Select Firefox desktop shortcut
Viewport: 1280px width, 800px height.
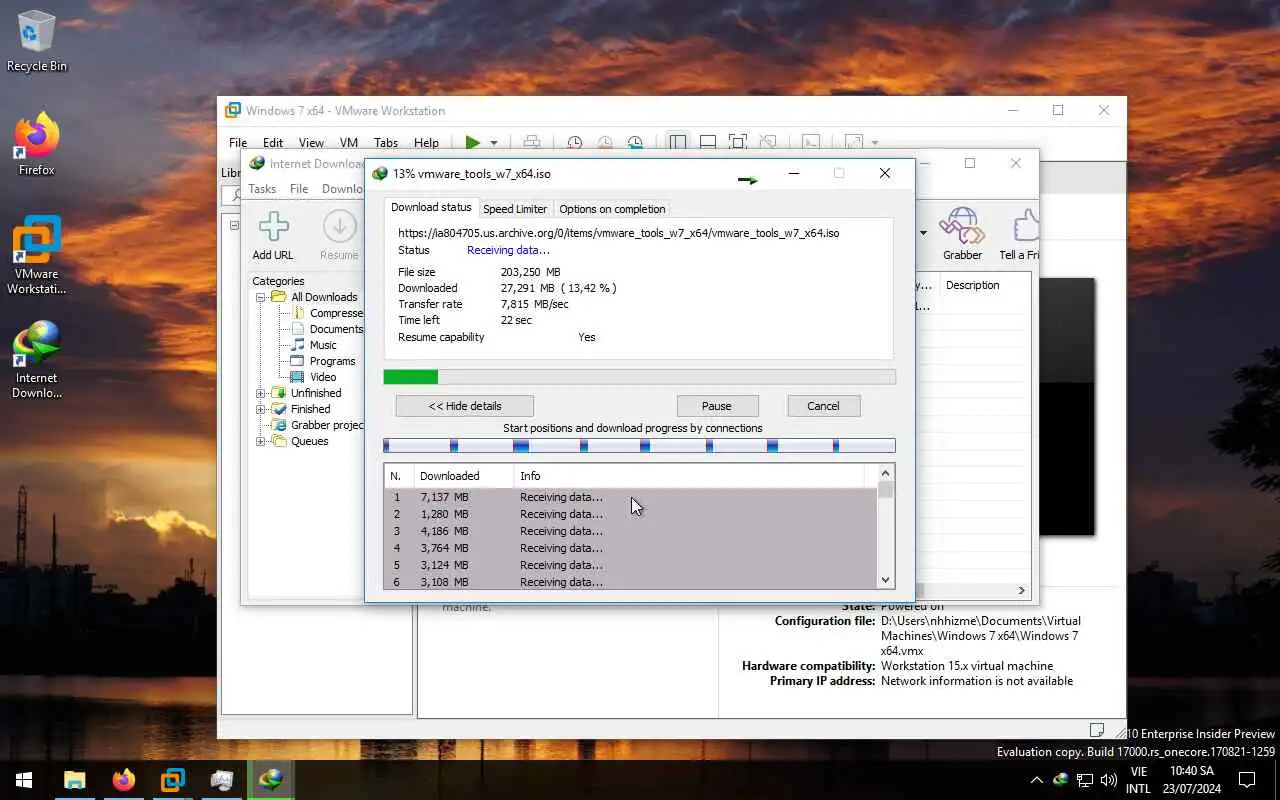point(37,146)
